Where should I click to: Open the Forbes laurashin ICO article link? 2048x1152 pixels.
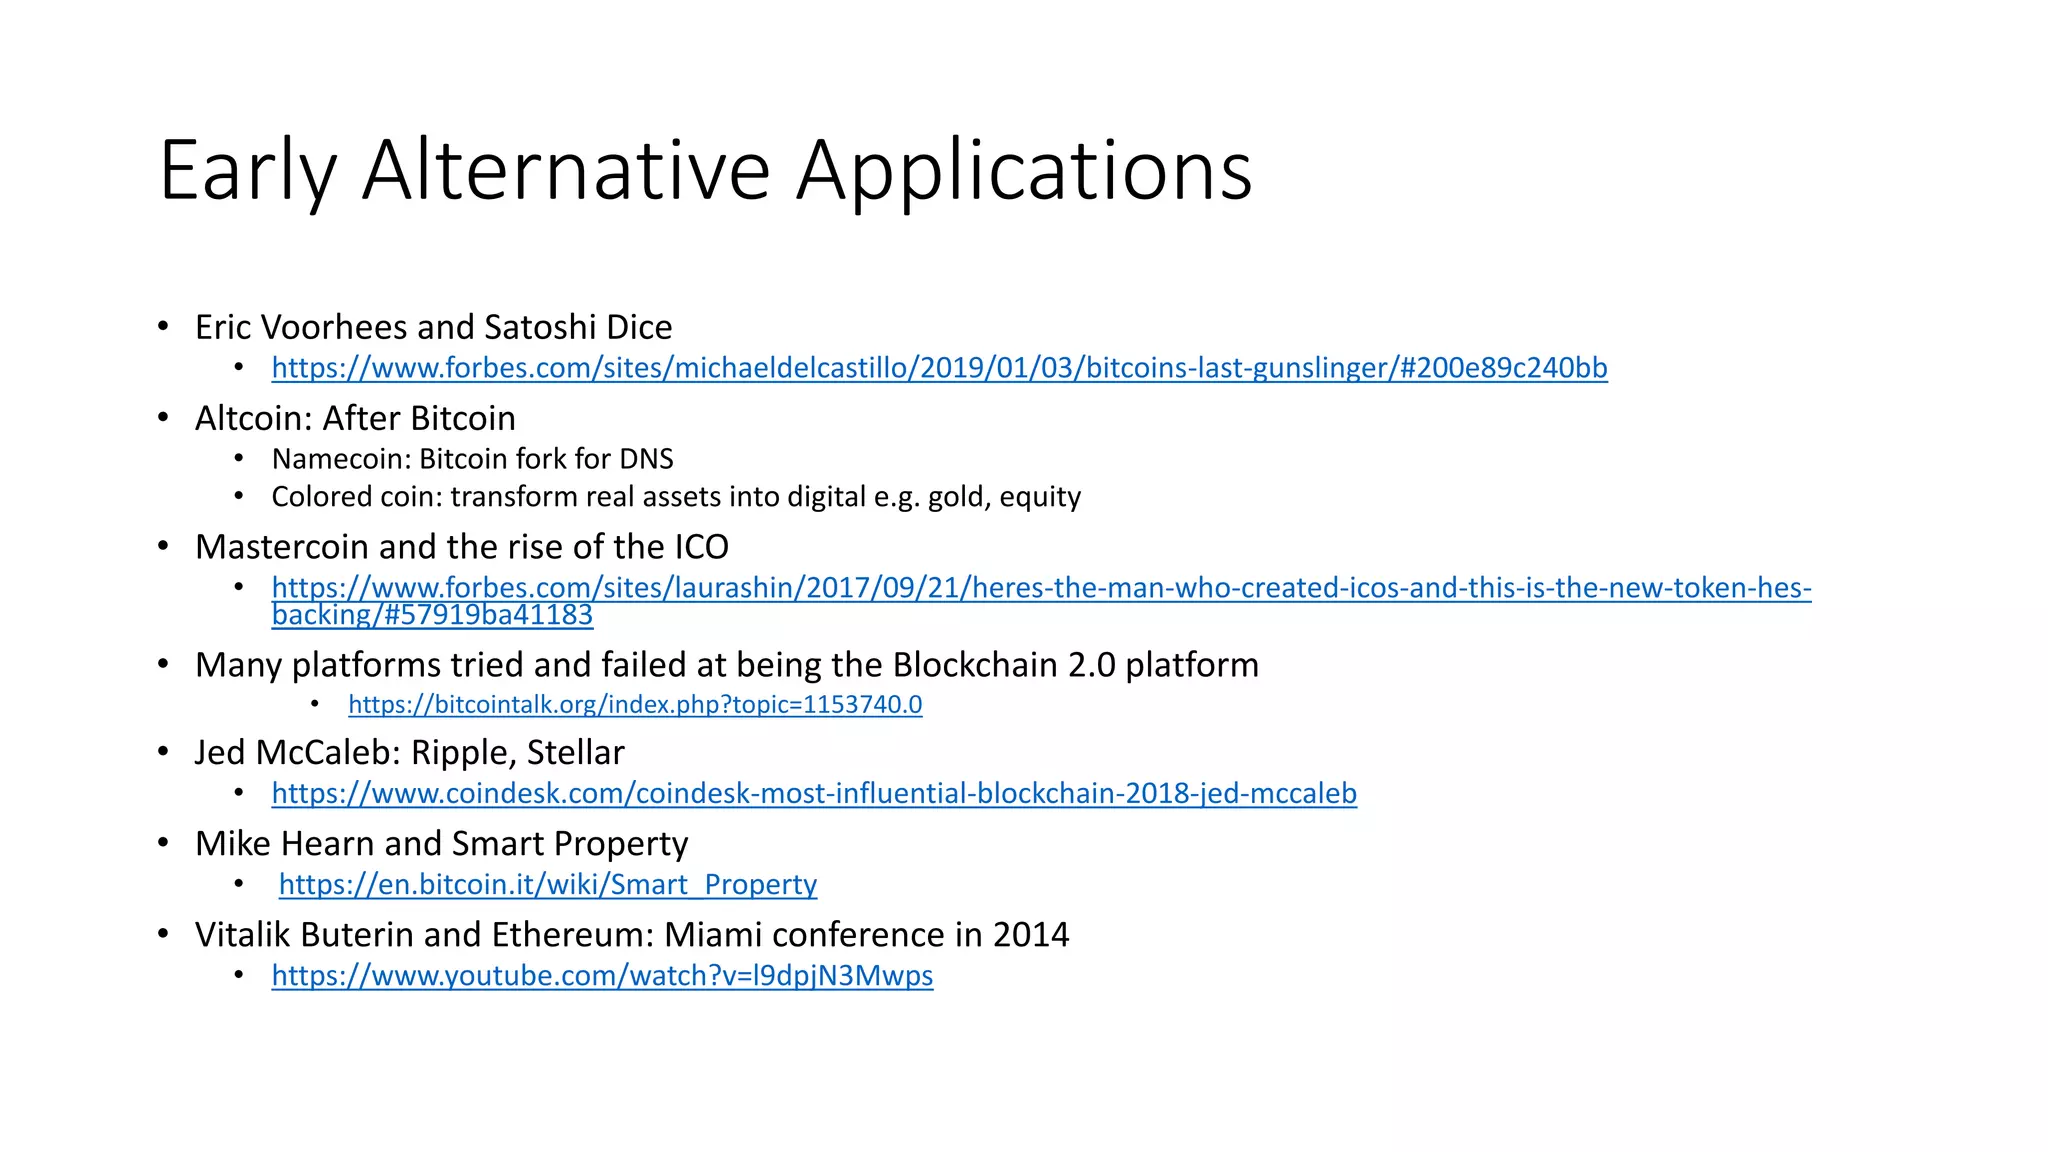point(1041,600)
